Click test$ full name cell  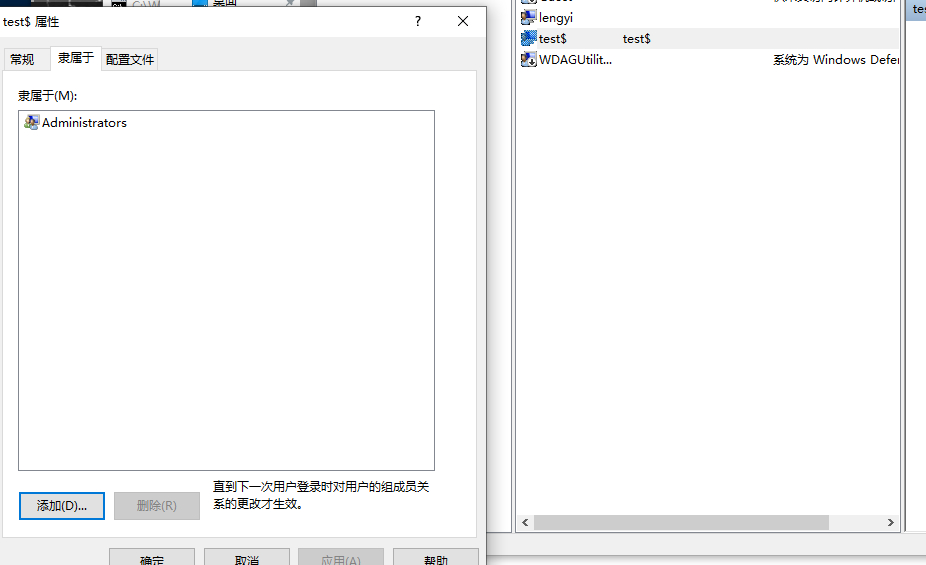pos(637,39)
